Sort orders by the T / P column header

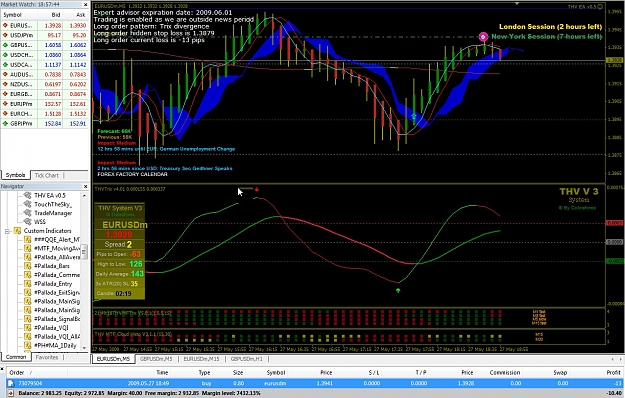click(421, 373)
